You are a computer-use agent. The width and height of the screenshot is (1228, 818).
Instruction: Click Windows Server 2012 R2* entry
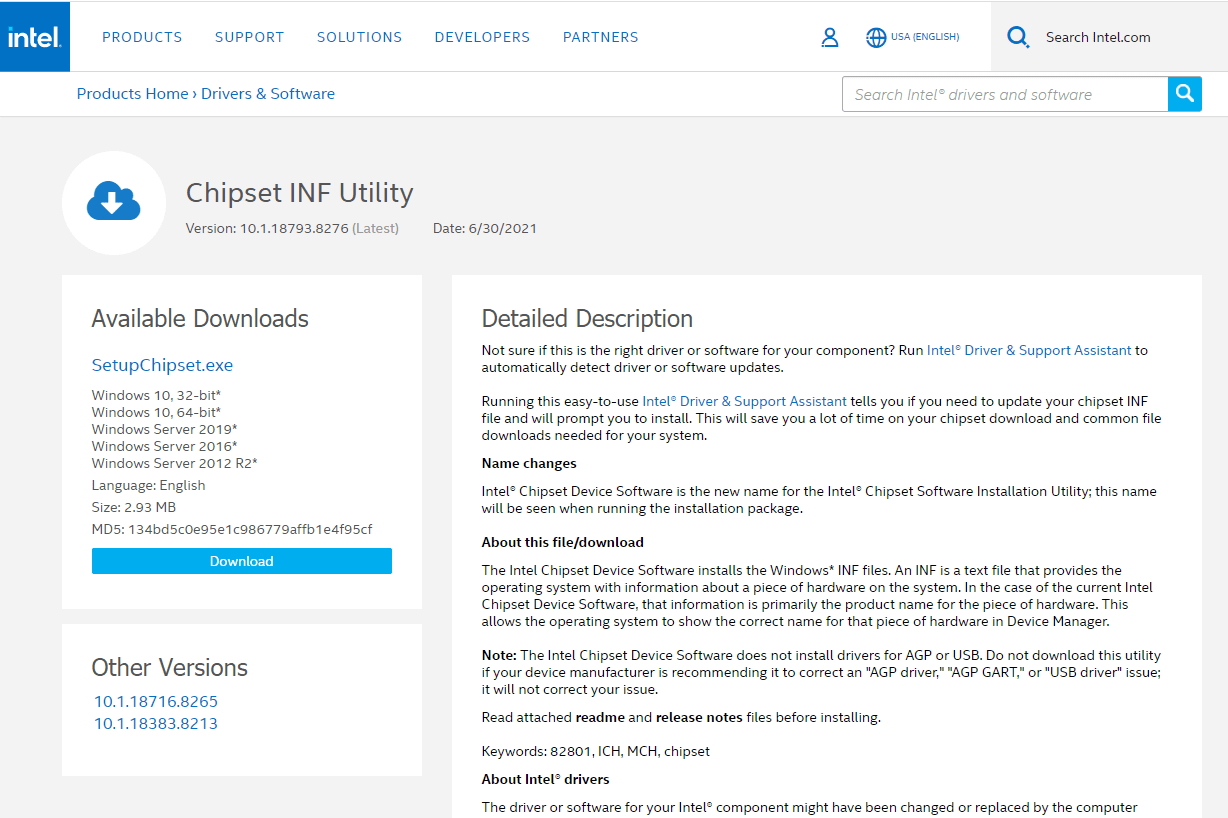(175, 463)
